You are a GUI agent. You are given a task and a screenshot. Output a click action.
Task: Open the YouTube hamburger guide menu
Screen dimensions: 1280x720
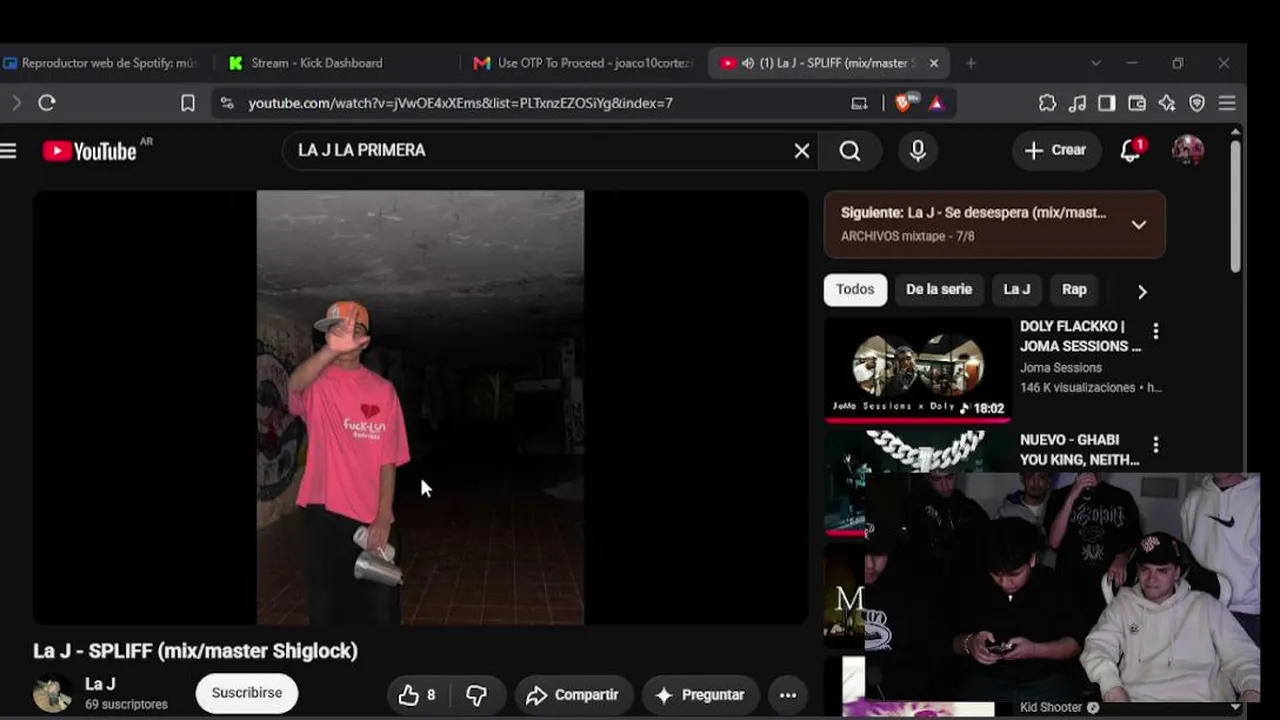[x=9, y=151]
